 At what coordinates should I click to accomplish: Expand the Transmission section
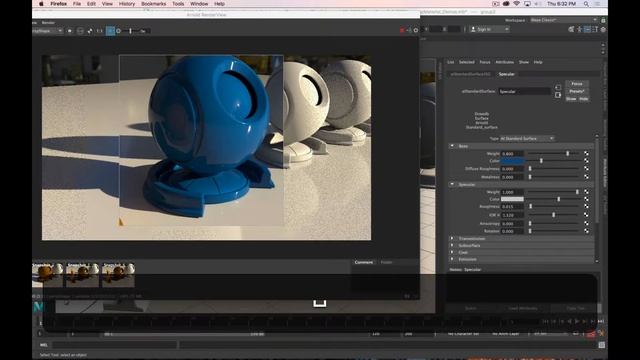pos(452,239)
